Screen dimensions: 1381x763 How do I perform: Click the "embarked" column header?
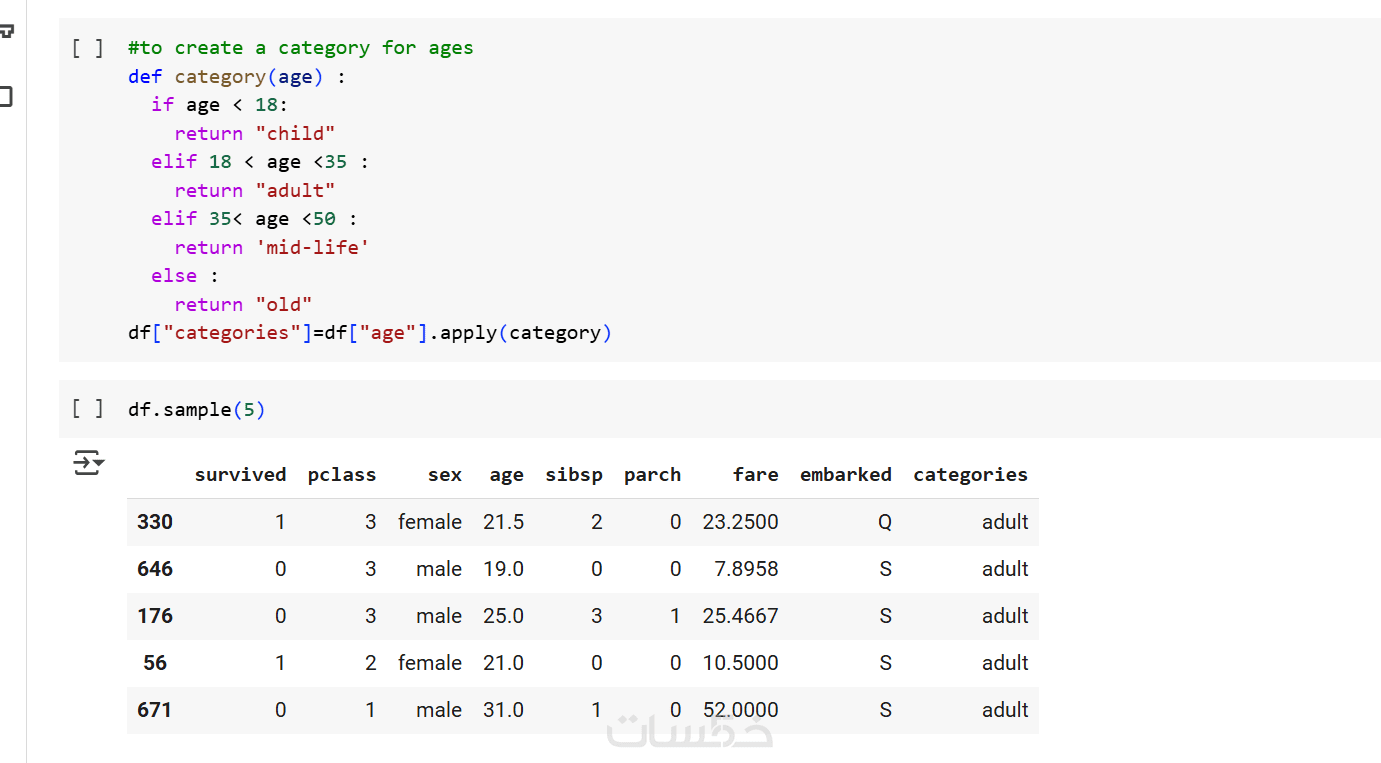845,475
